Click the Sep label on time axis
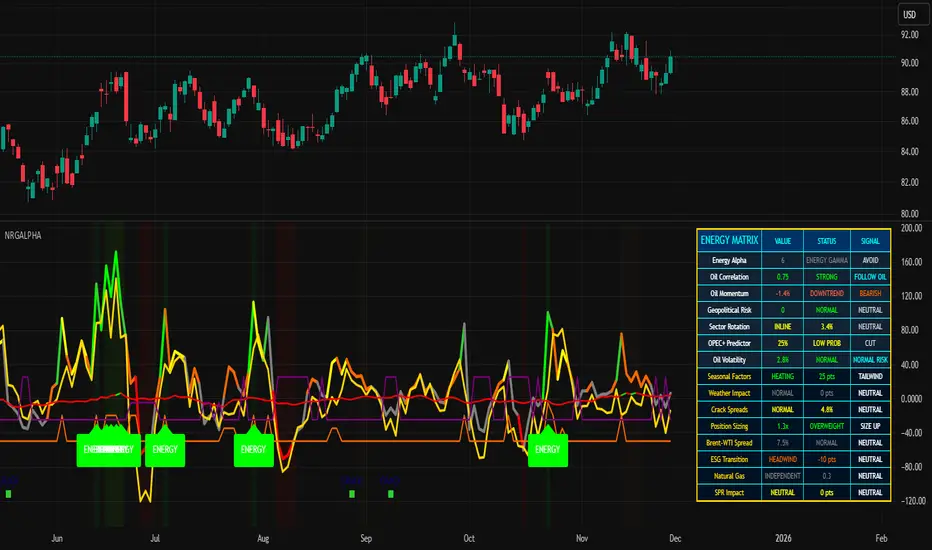The height and width of the screenshot is (550, 932). point(365,537)
